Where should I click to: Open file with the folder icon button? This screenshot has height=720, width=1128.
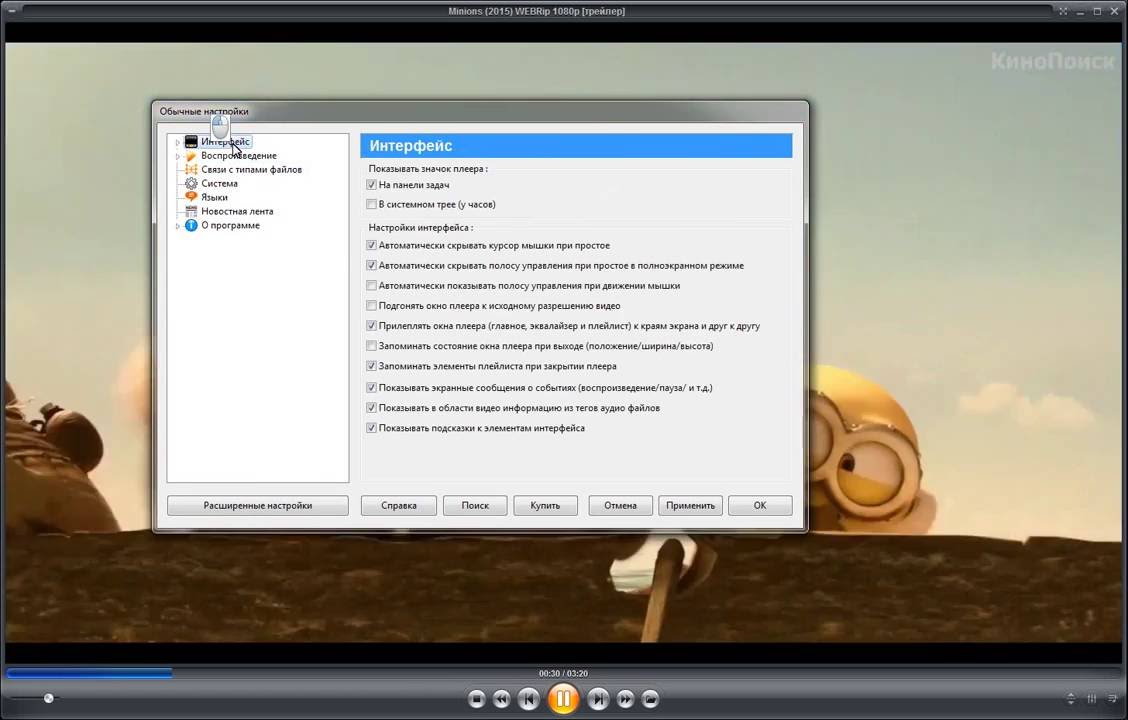650,698
